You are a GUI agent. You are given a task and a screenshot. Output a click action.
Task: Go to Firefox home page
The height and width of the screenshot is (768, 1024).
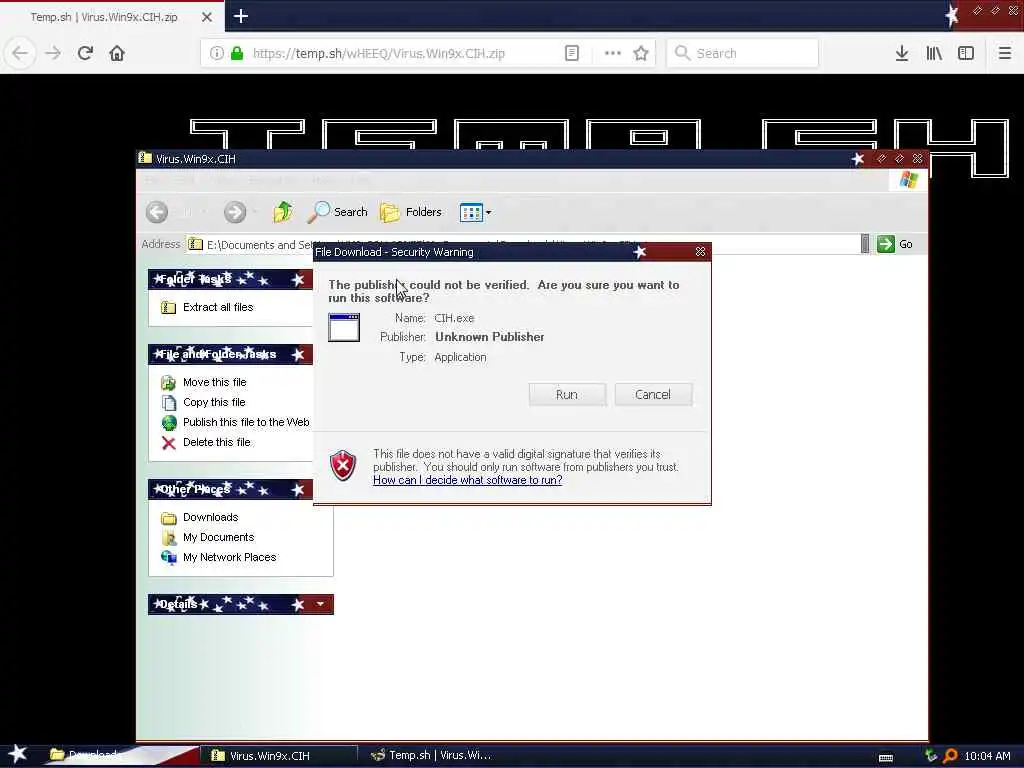point(117,53)
